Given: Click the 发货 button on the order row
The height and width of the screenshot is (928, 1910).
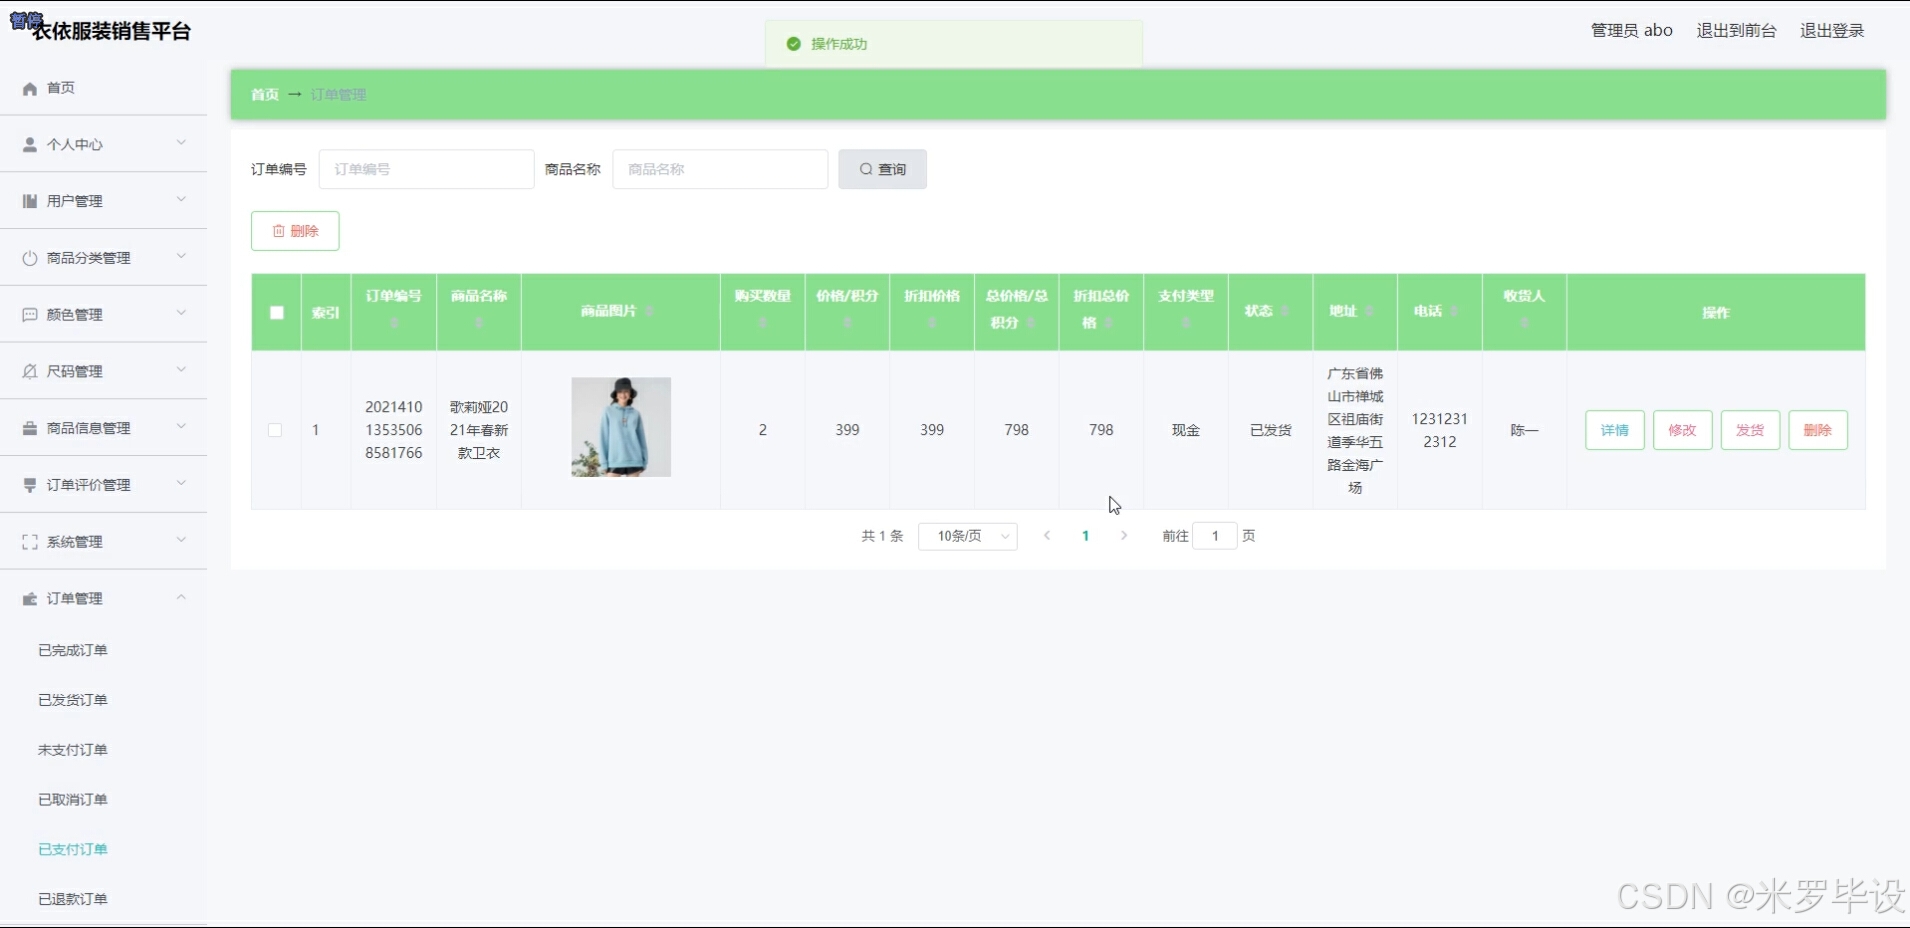Looking at the screenshot, I should point(1749,430).
